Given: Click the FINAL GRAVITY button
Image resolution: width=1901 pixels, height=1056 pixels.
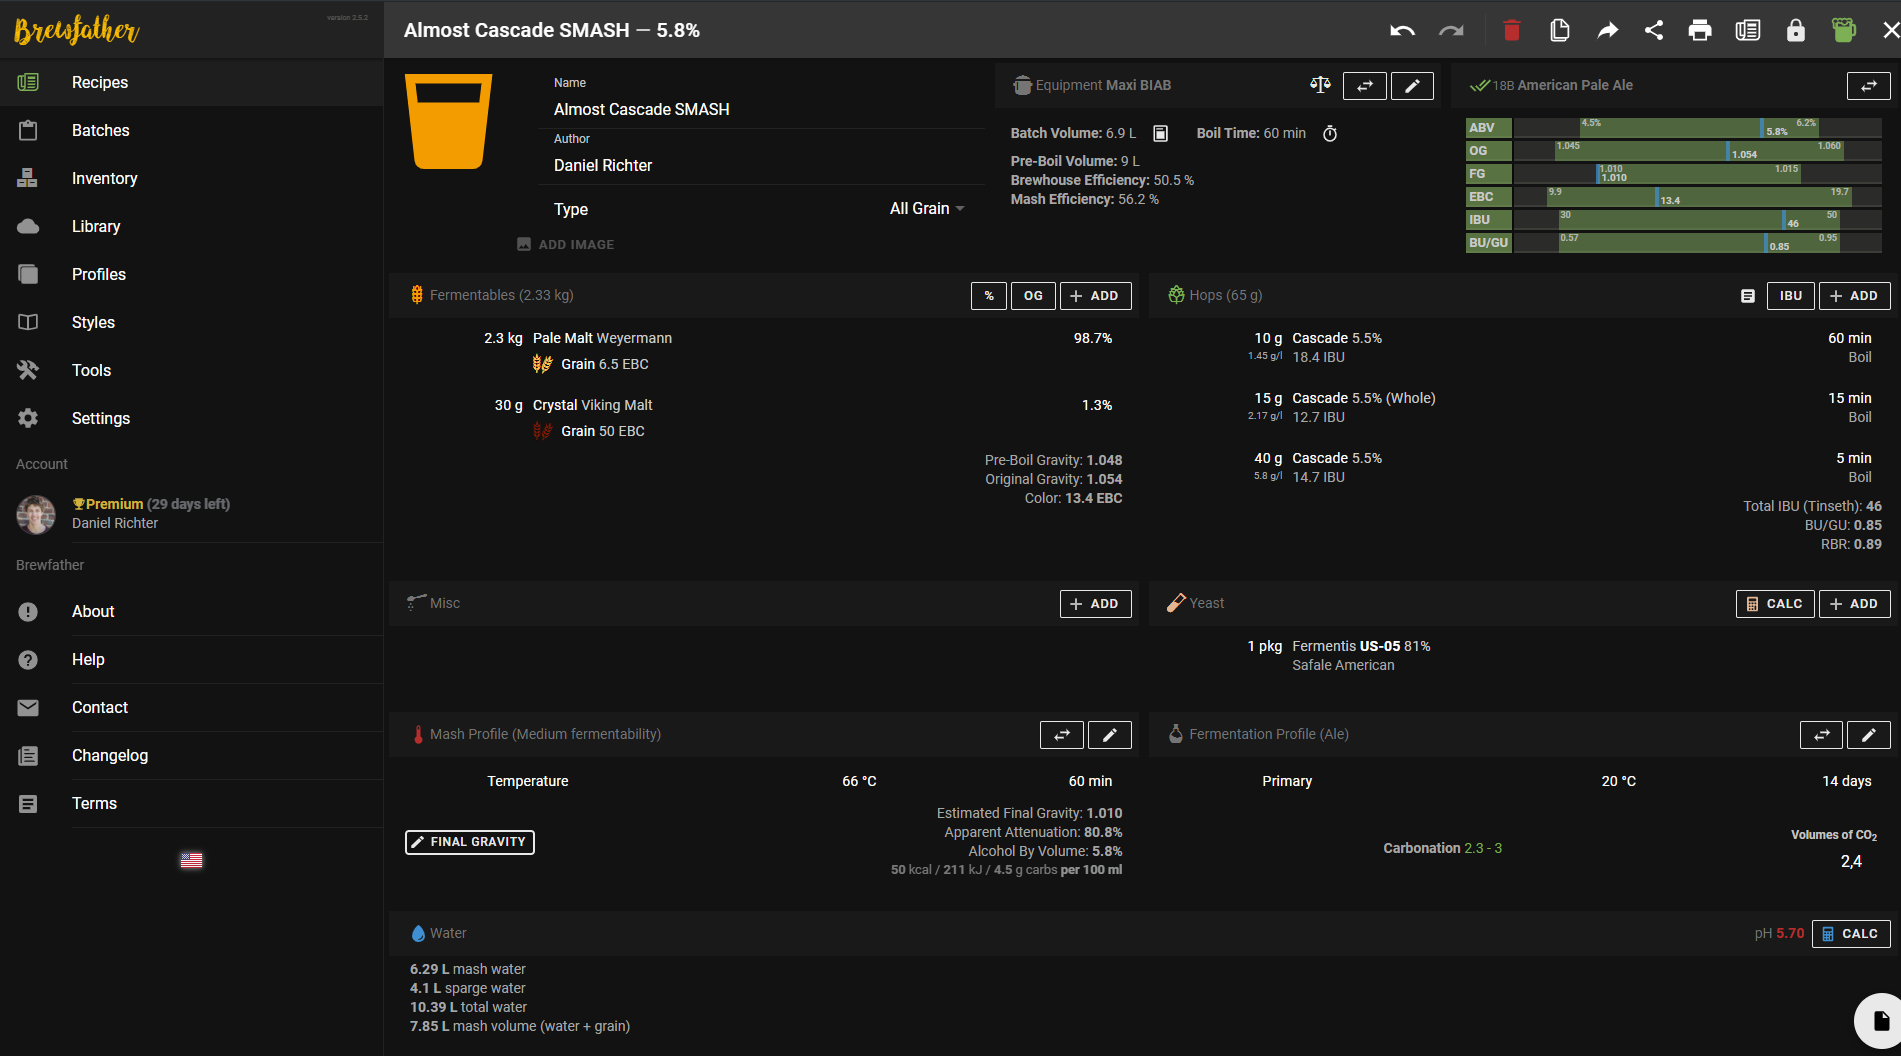Looking at the screenshot, I should [x=469, y=842].
